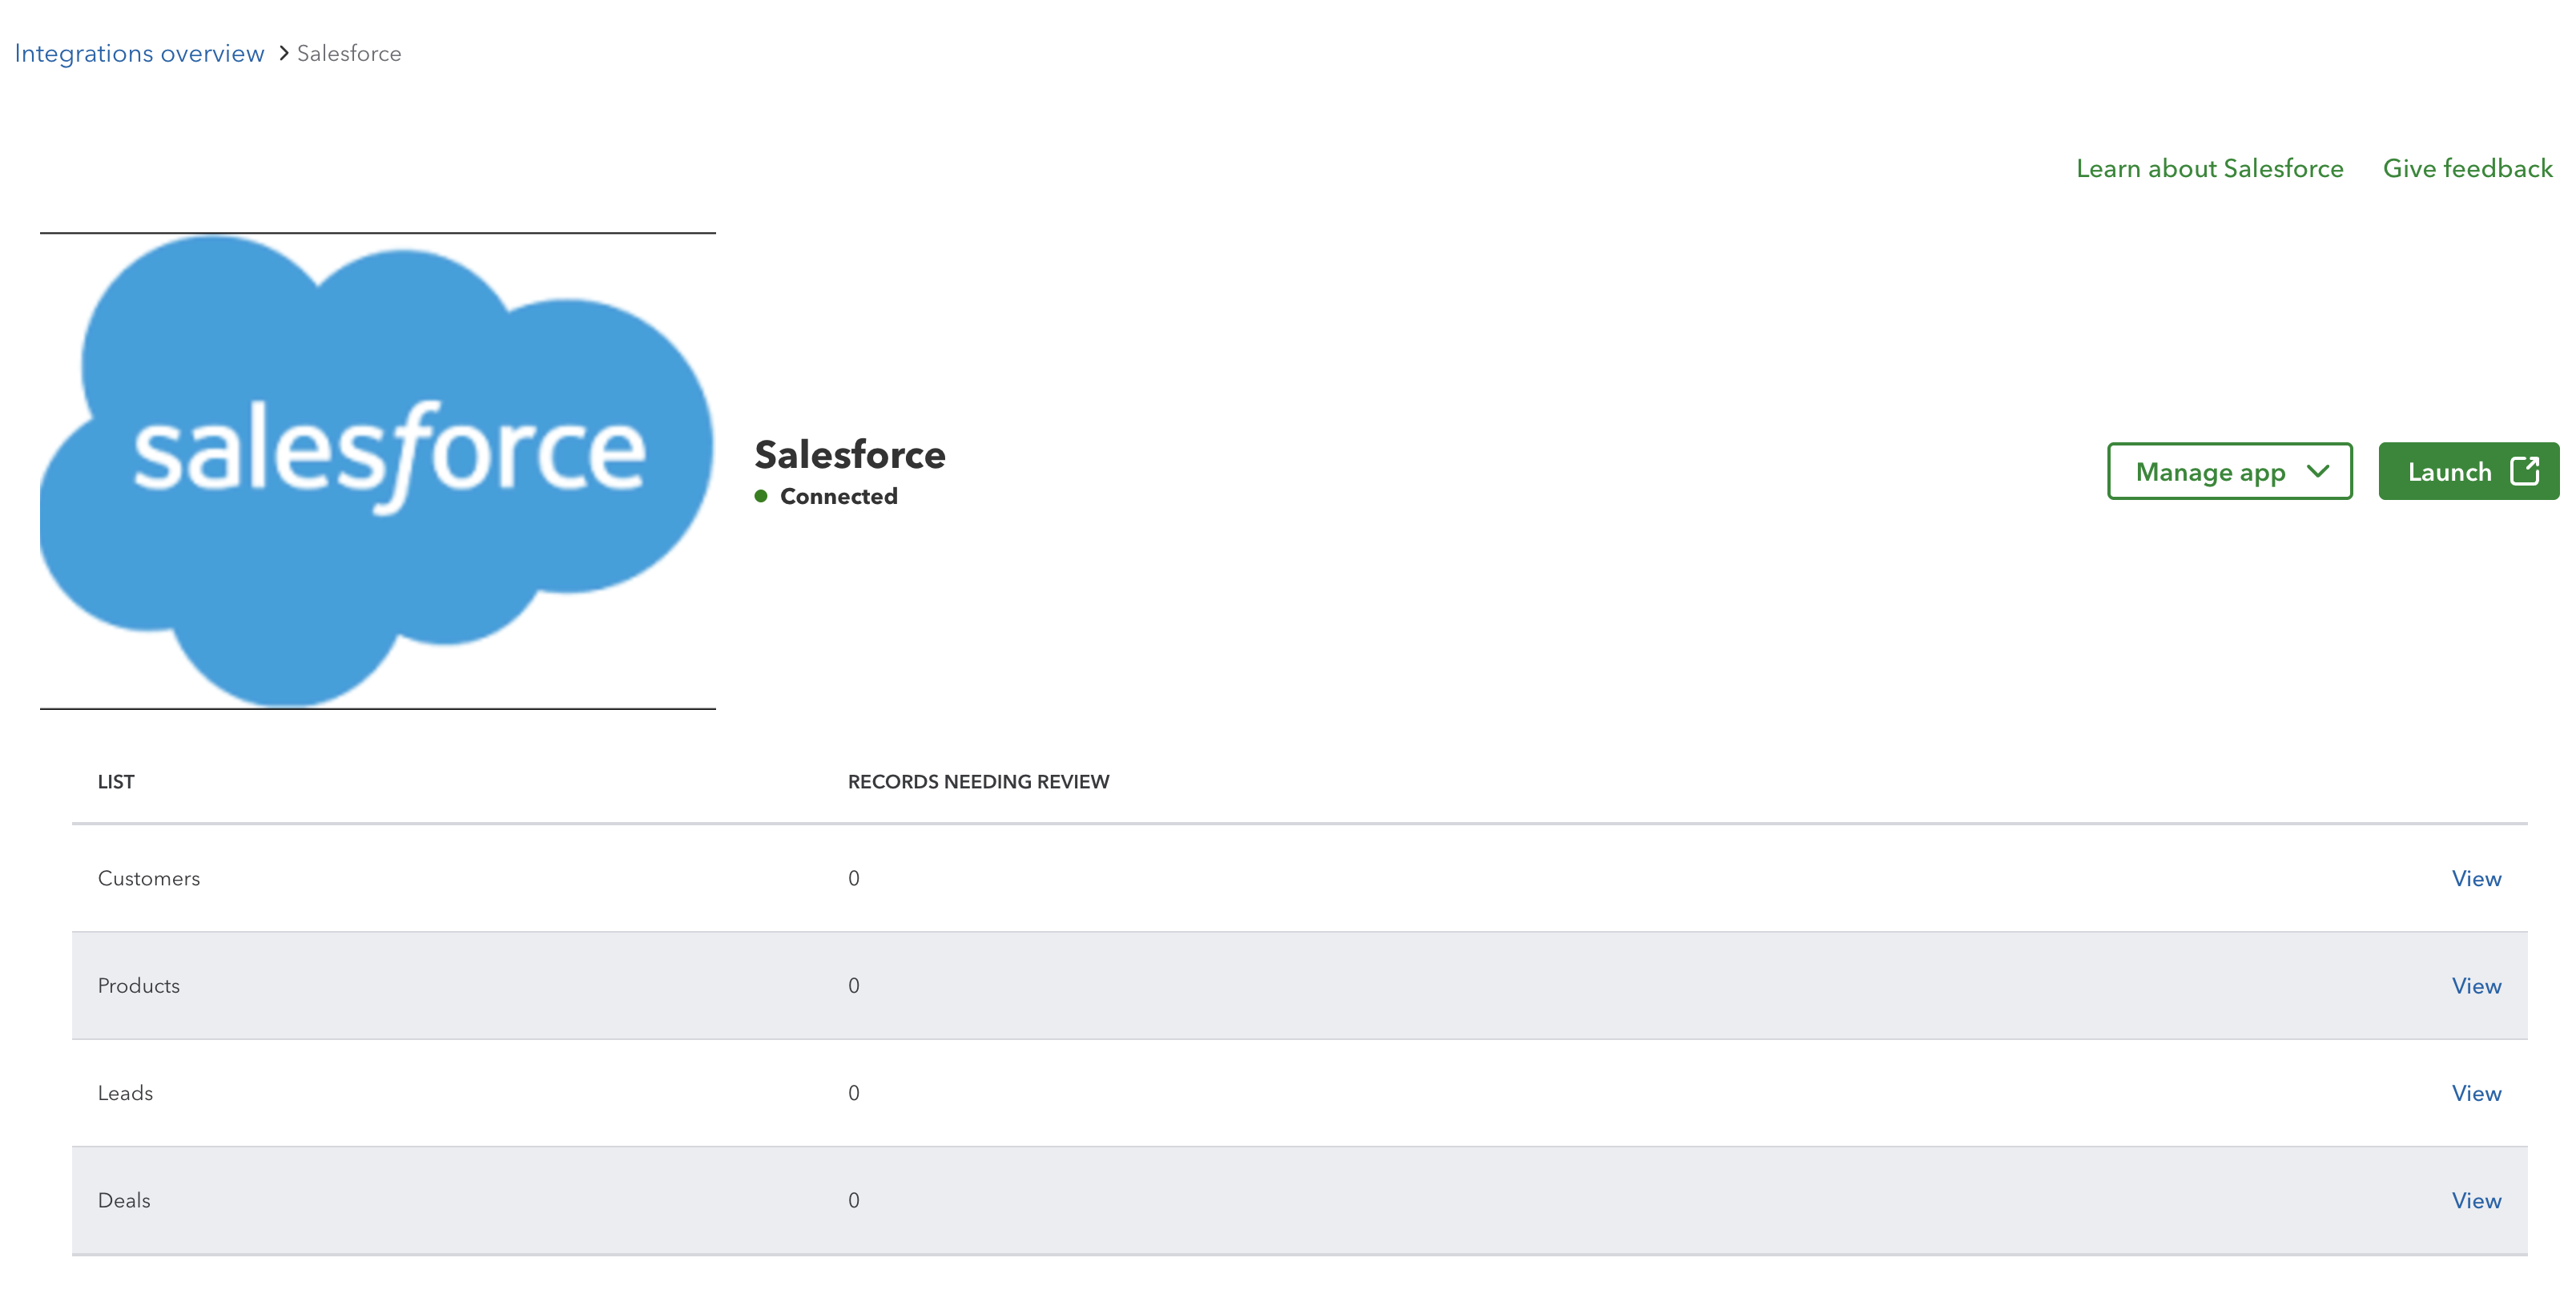Screen dimensions: 2576x1298
Task: Click the Salesforce heading title
Action: click(850, 454)
